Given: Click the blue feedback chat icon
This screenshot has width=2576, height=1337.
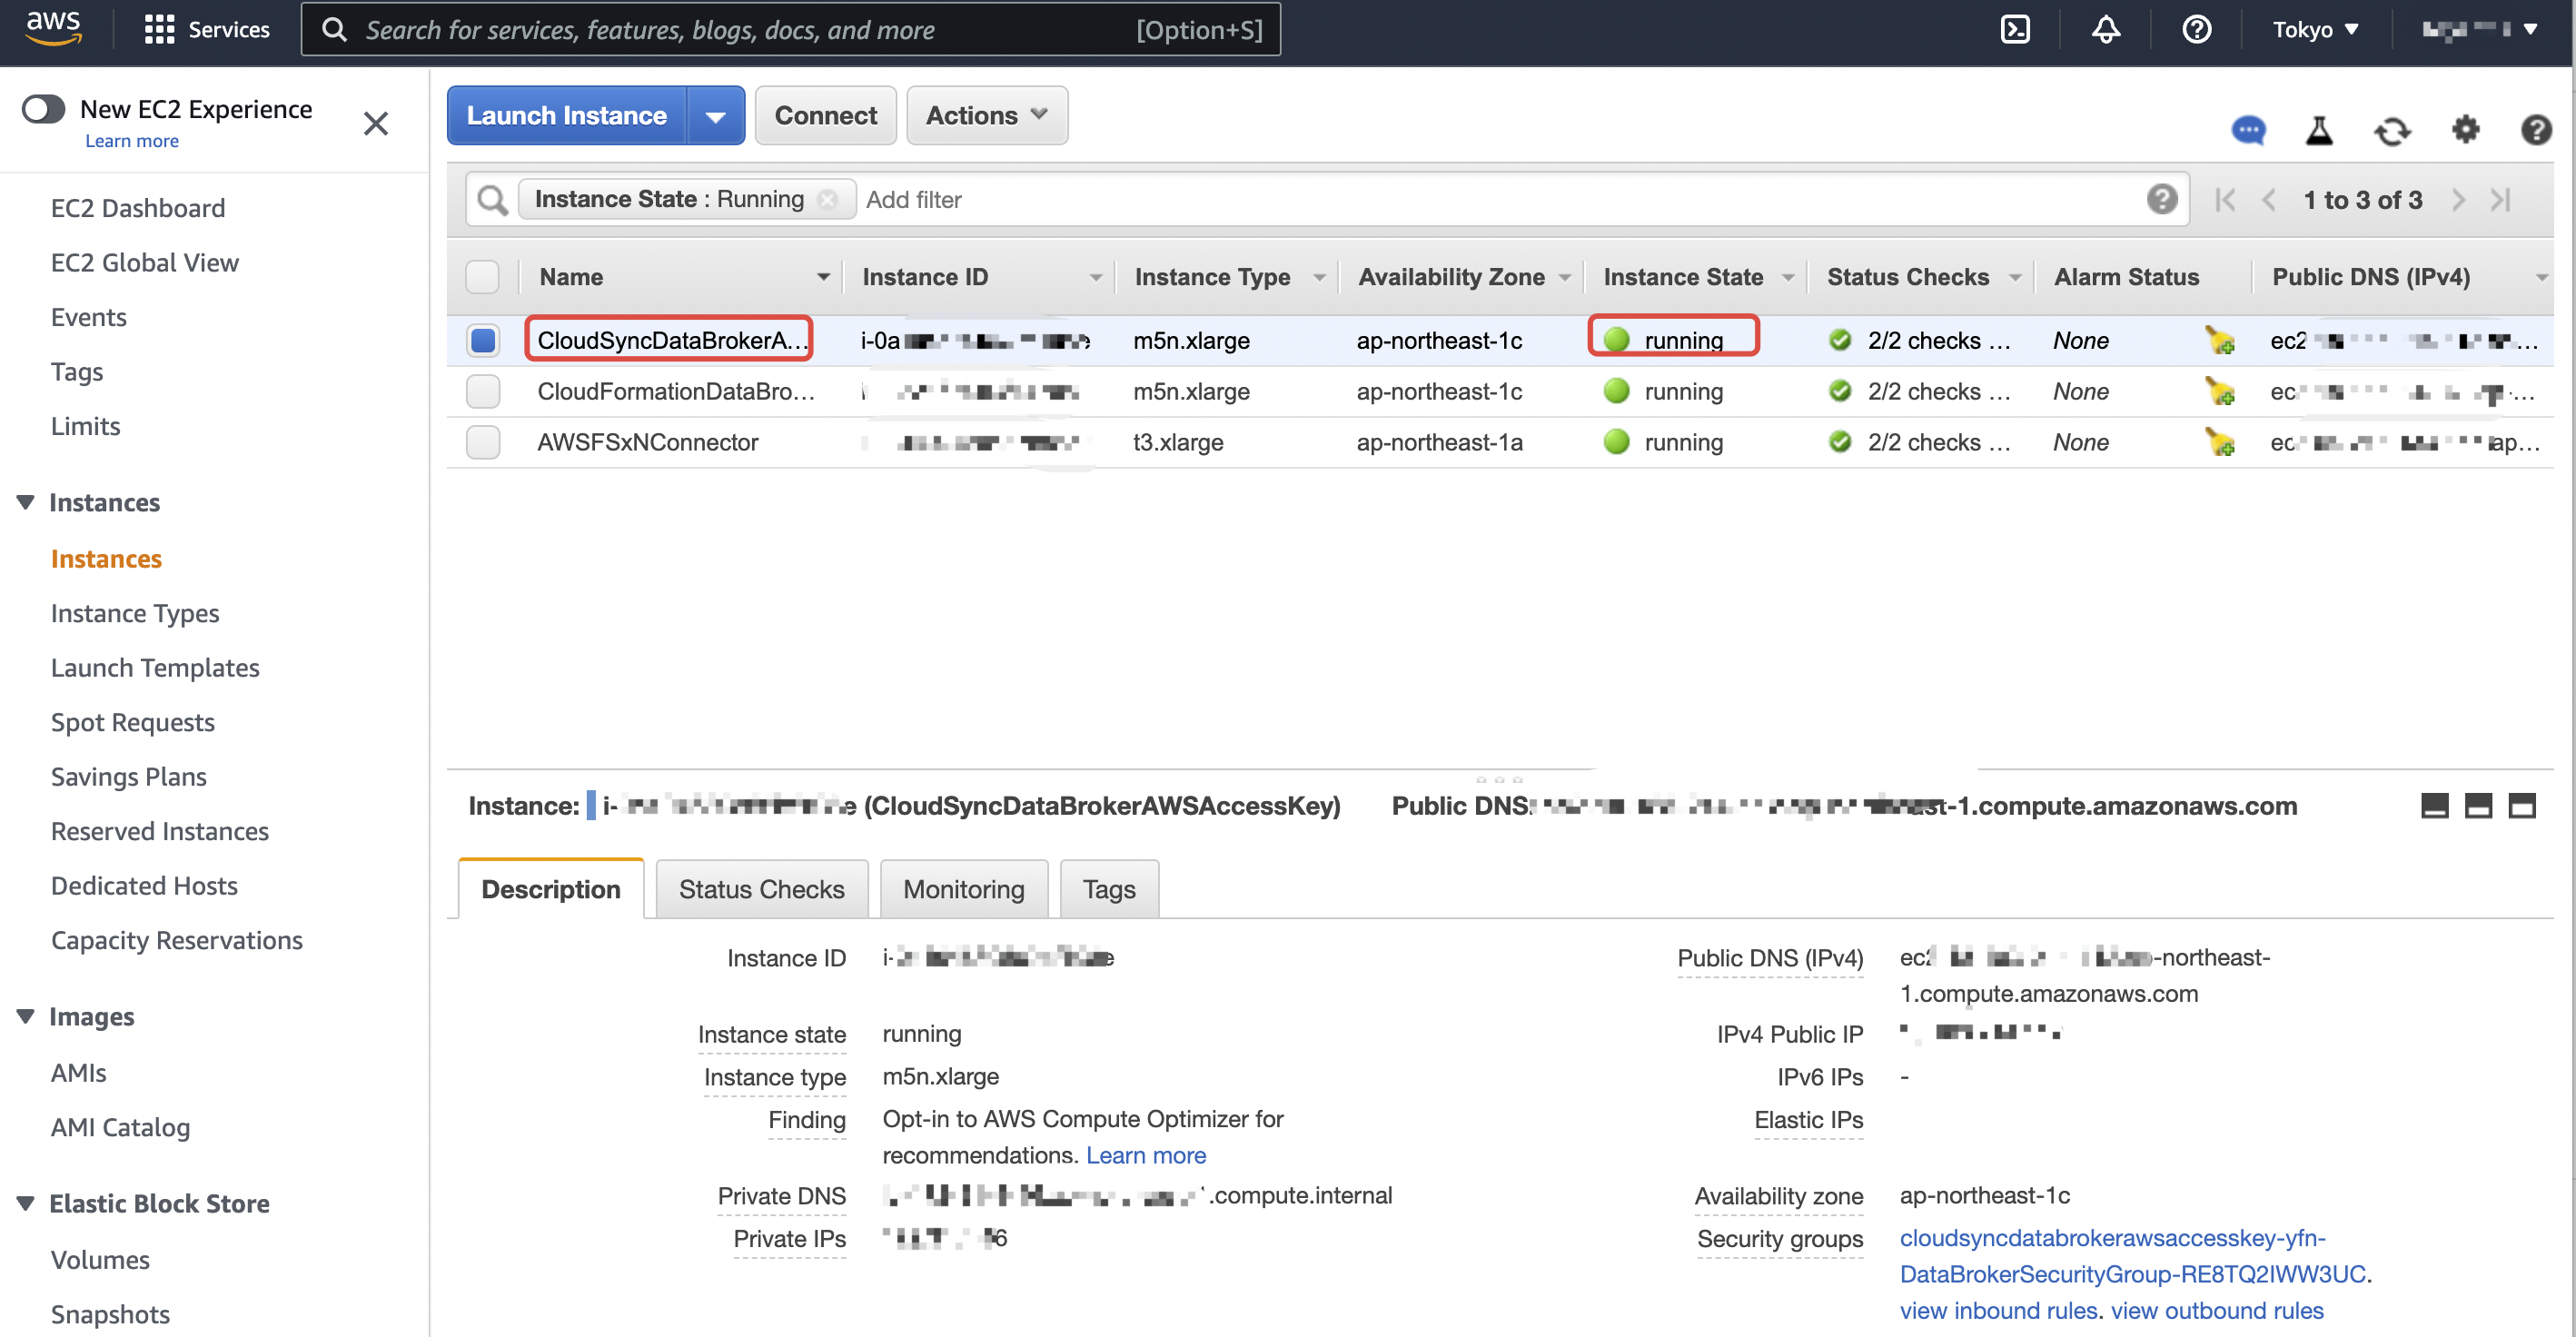Looking at the screenshot, I should click(2248, 130).
